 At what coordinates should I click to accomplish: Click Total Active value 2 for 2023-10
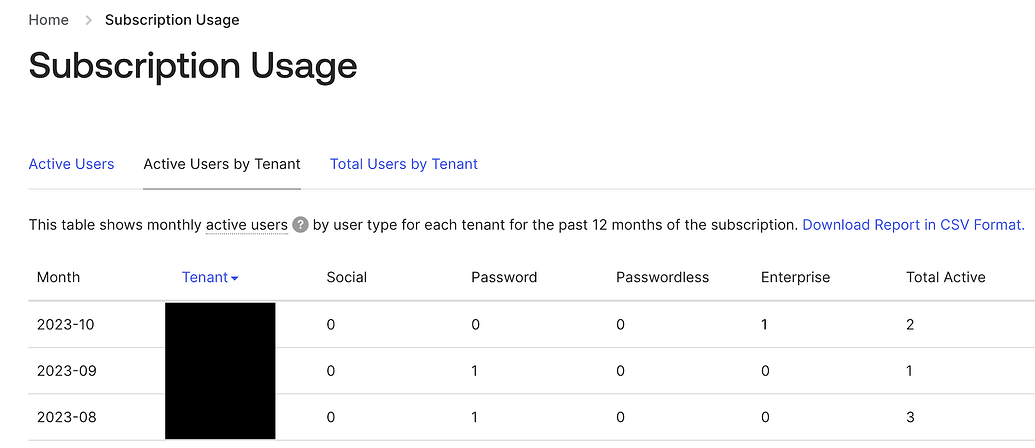pos(910,325)
